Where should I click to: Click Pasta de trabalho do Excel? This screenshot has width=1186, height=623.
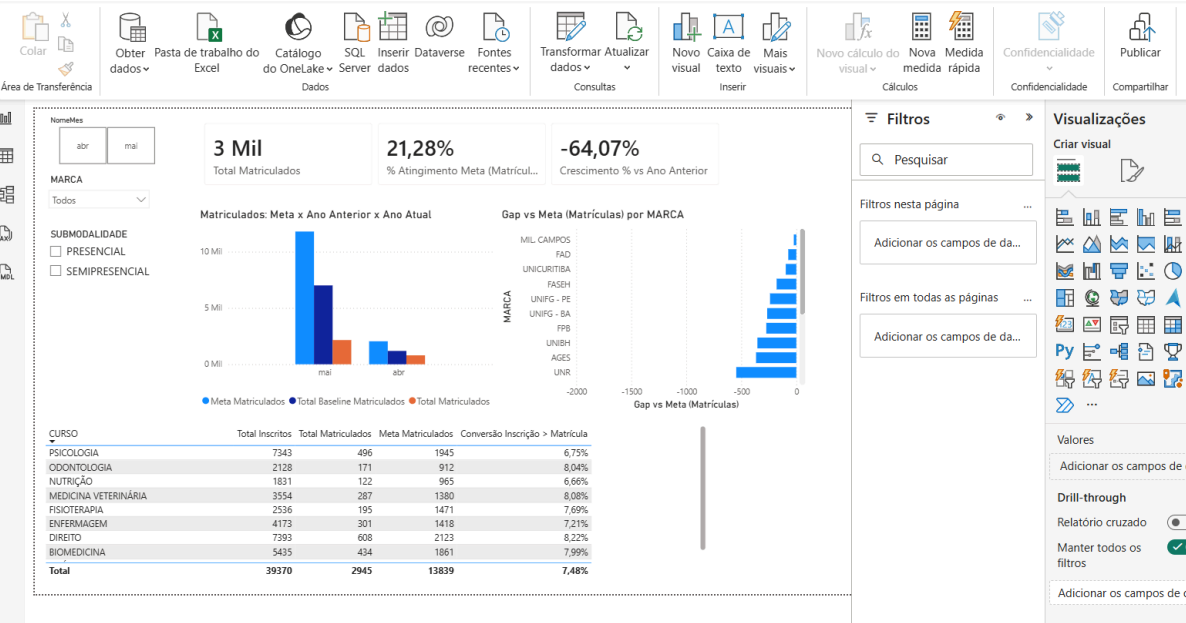206,44
